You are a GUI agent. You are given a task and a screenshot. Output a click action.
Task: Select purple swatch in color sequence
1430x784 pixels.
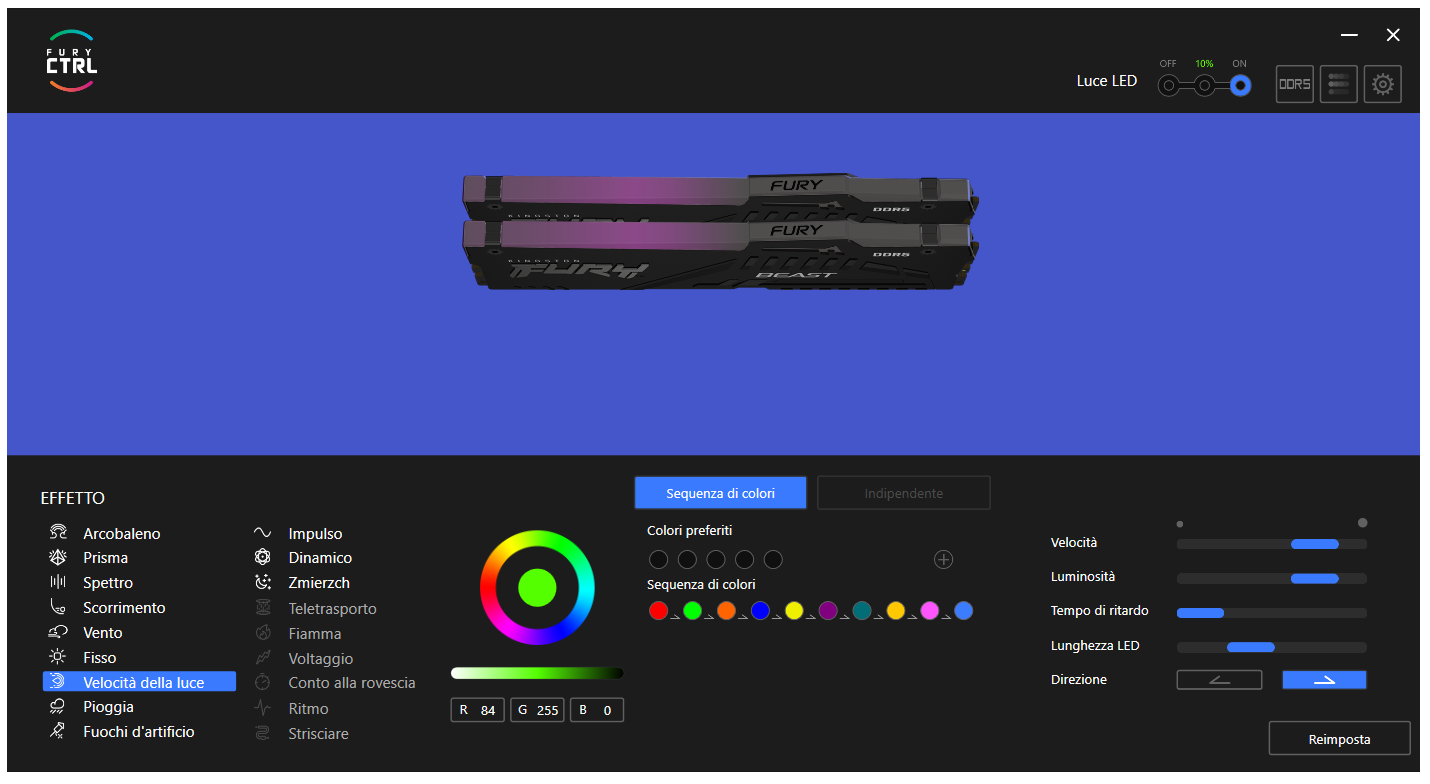(828, 610)
